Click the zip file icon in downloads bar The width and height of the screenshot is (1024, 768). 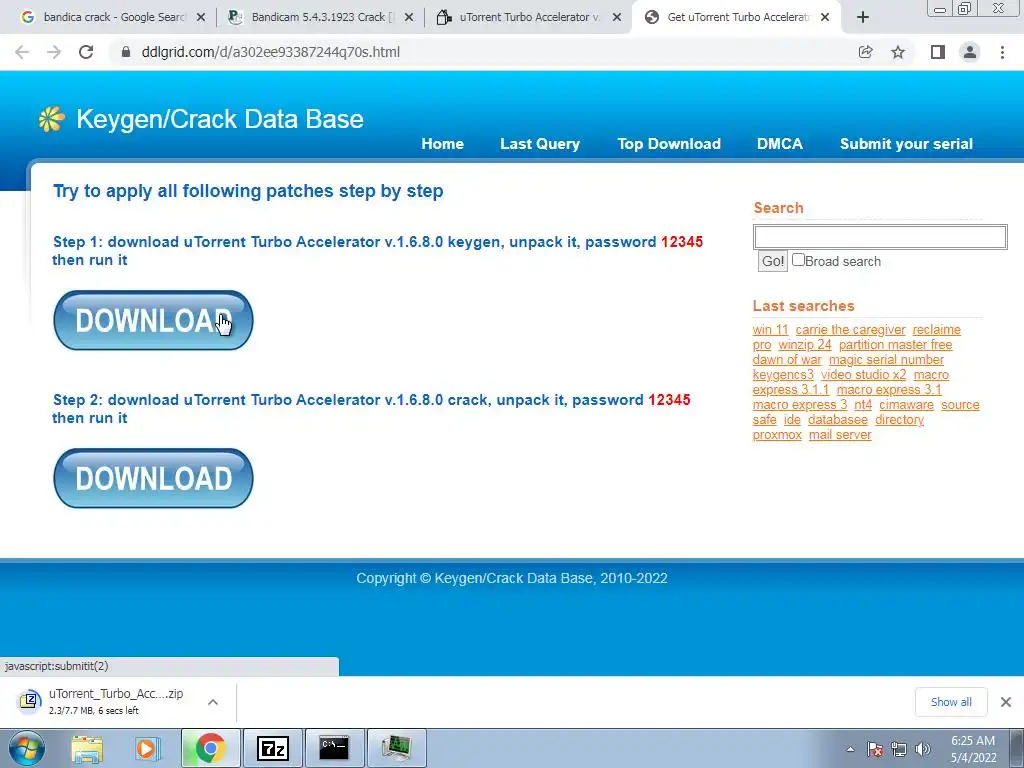[x=30, y=701]
